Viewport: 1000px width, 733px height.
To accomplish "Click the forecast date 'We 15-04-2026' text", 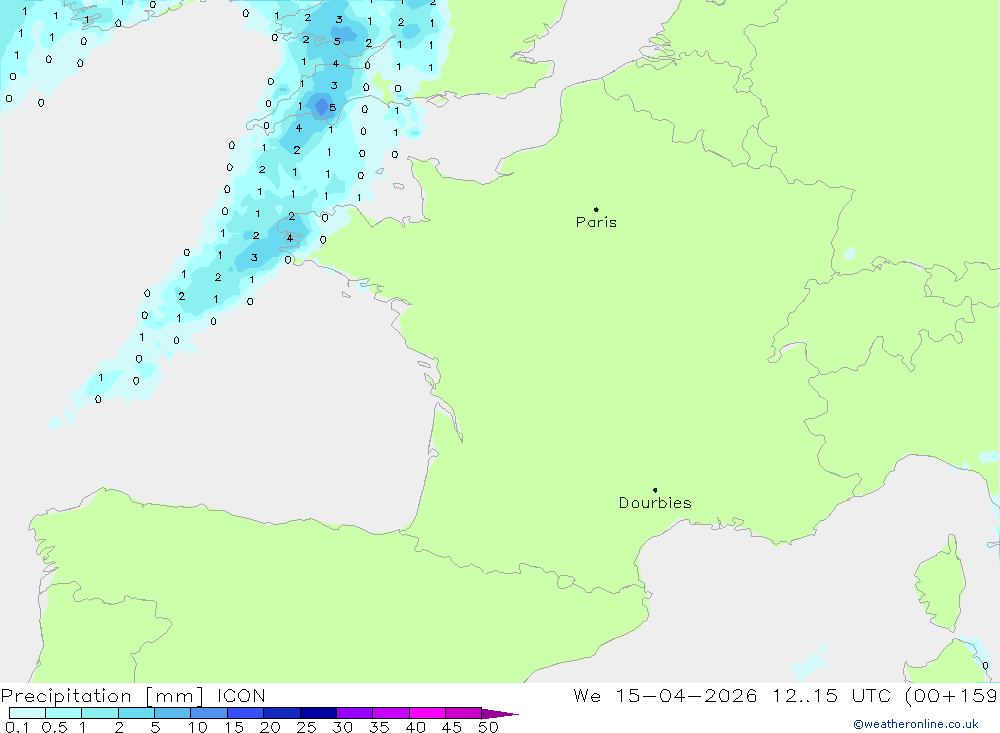I will click(665, 695).
